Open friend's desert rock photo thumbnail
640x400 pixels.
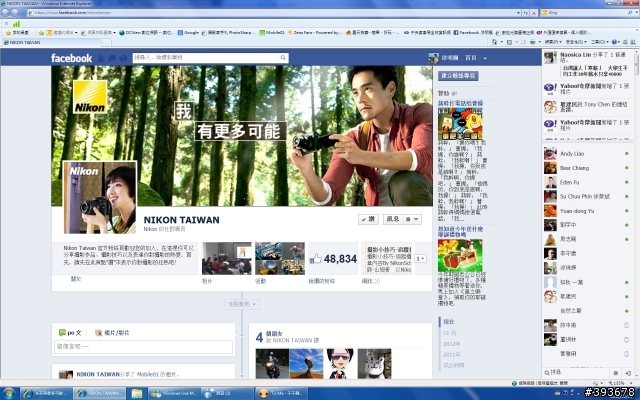(306, 363)
